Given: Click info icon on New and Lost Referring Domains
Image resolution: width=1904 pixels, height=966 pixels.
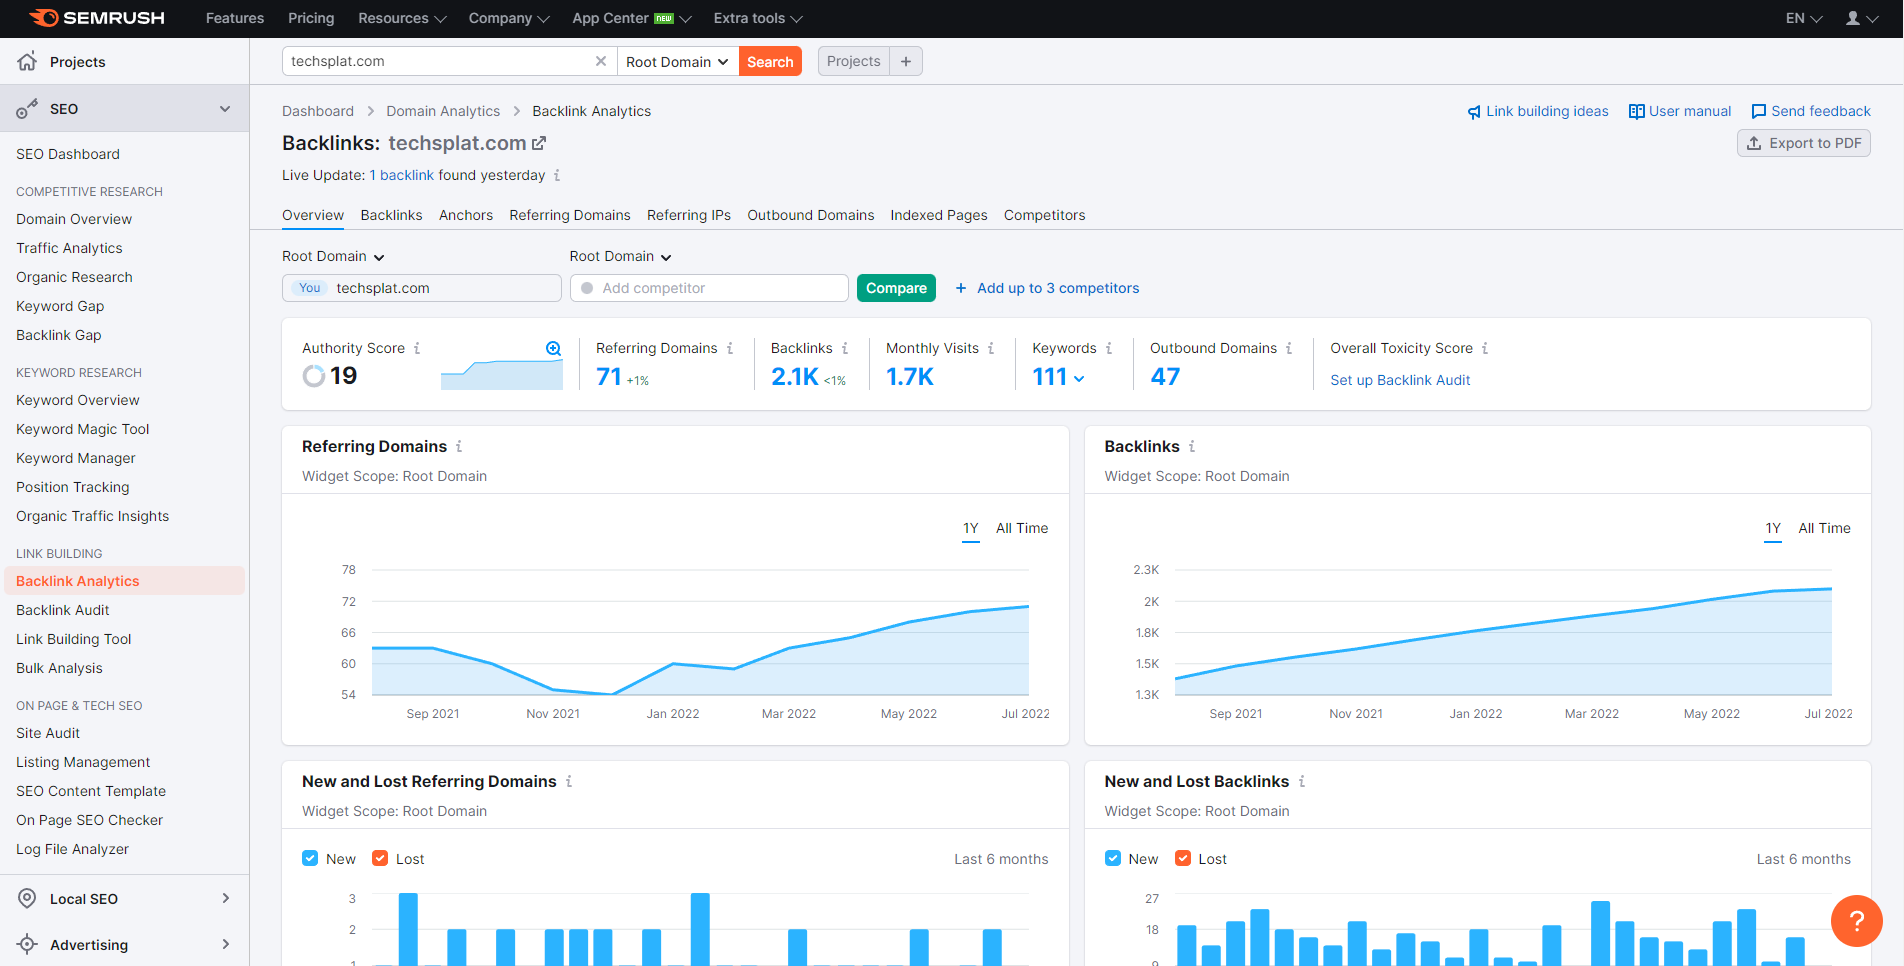Looking at the screenshot, I should point(569,781).
